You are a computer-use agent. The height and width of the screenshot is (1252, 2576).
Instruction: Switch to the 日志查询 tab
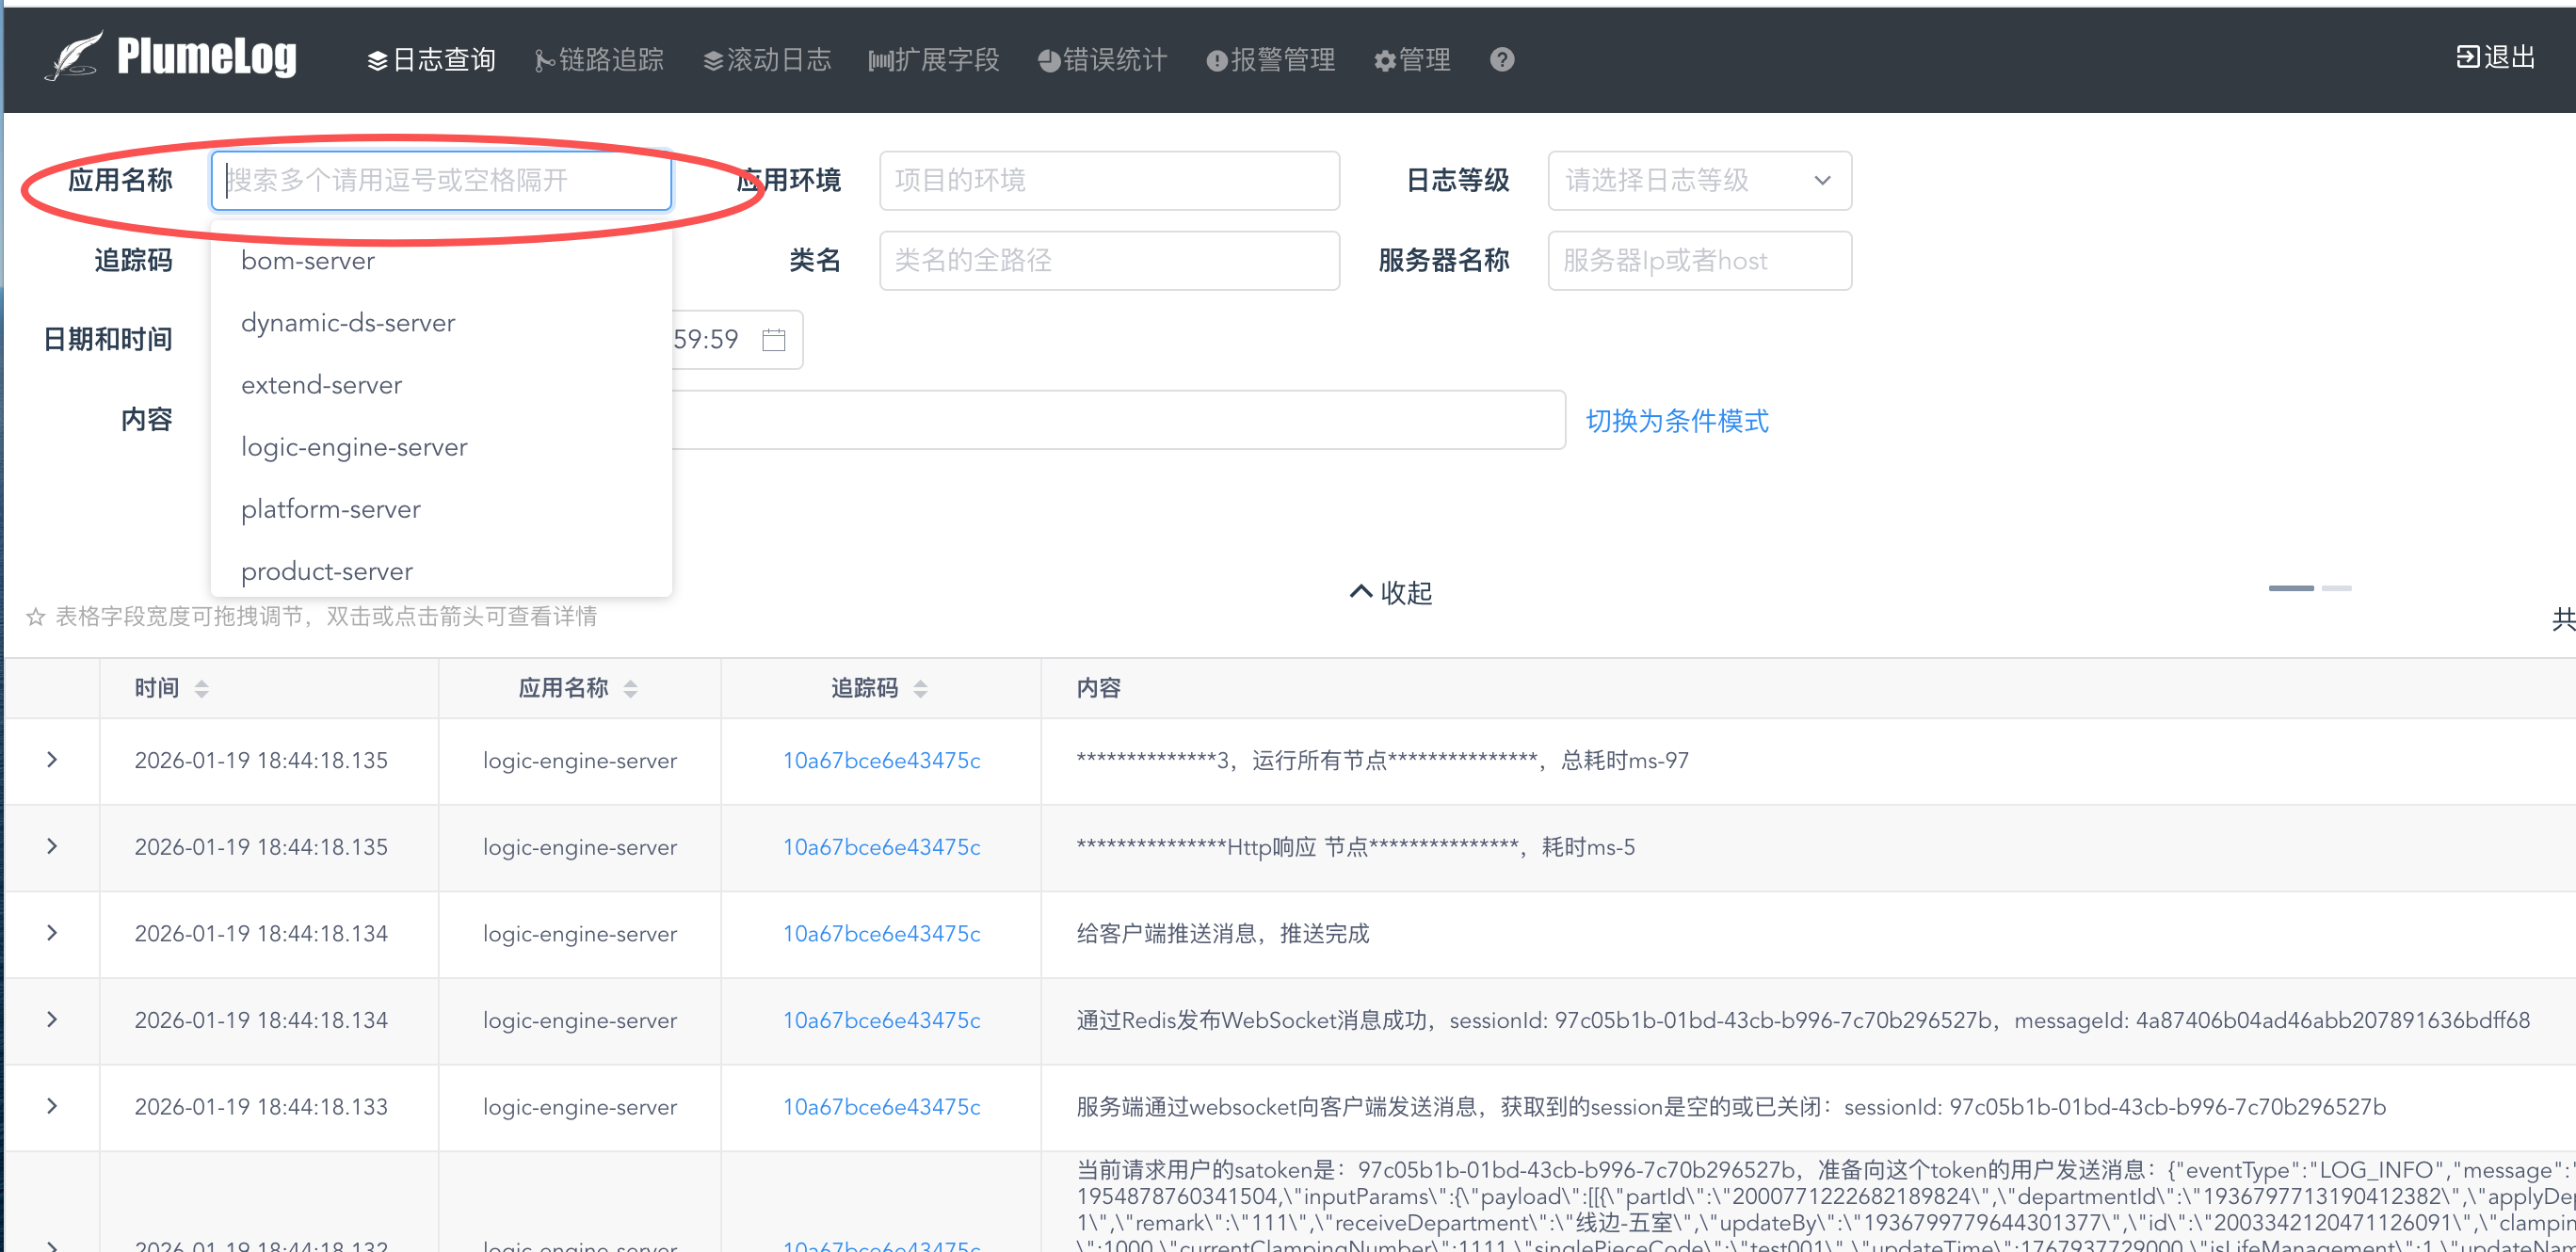pyautogui.click(x=430, y=60)
